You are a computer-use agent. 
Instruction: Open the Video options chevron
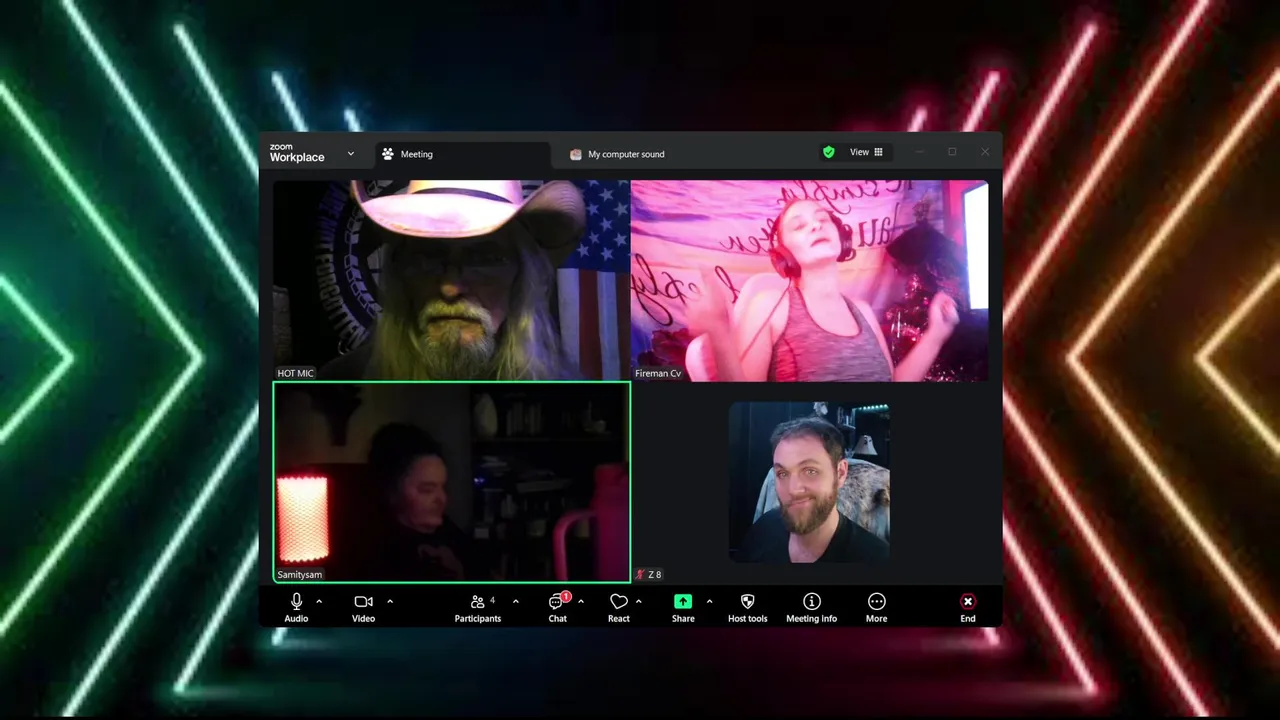click(x=390, y=601)
